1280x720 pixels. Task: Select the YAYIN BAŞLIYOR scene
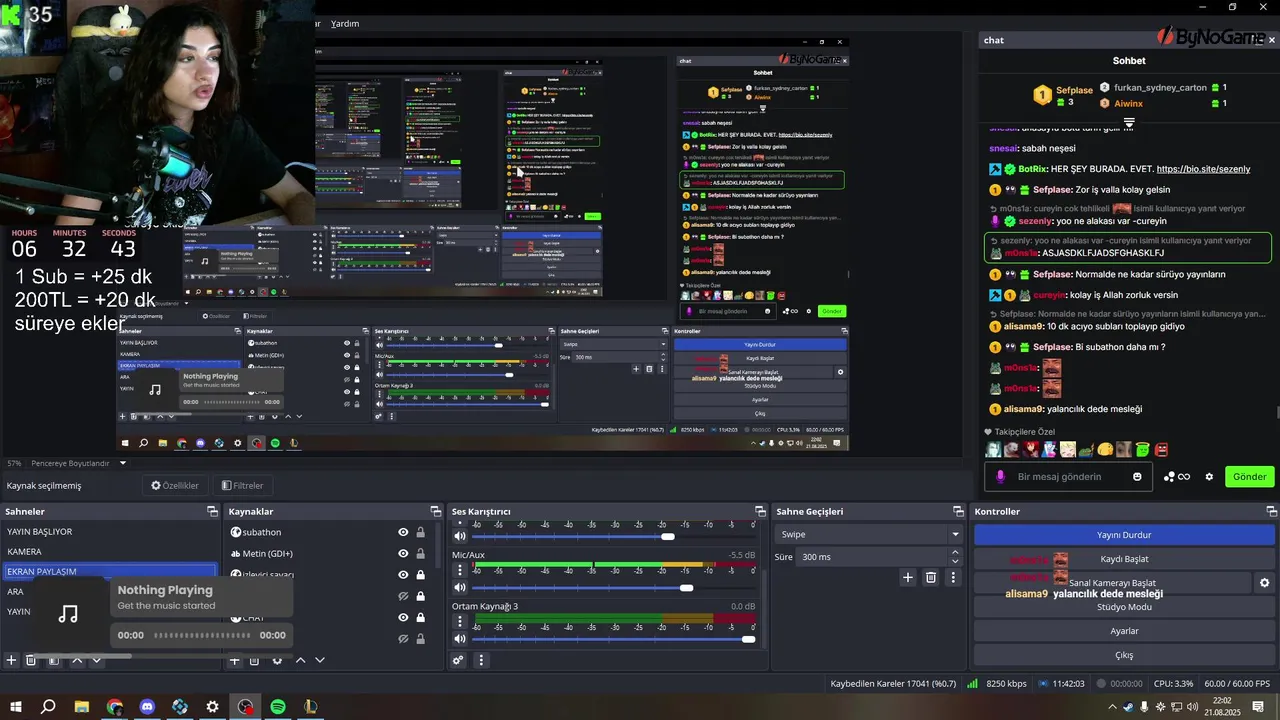coord(108,532)
